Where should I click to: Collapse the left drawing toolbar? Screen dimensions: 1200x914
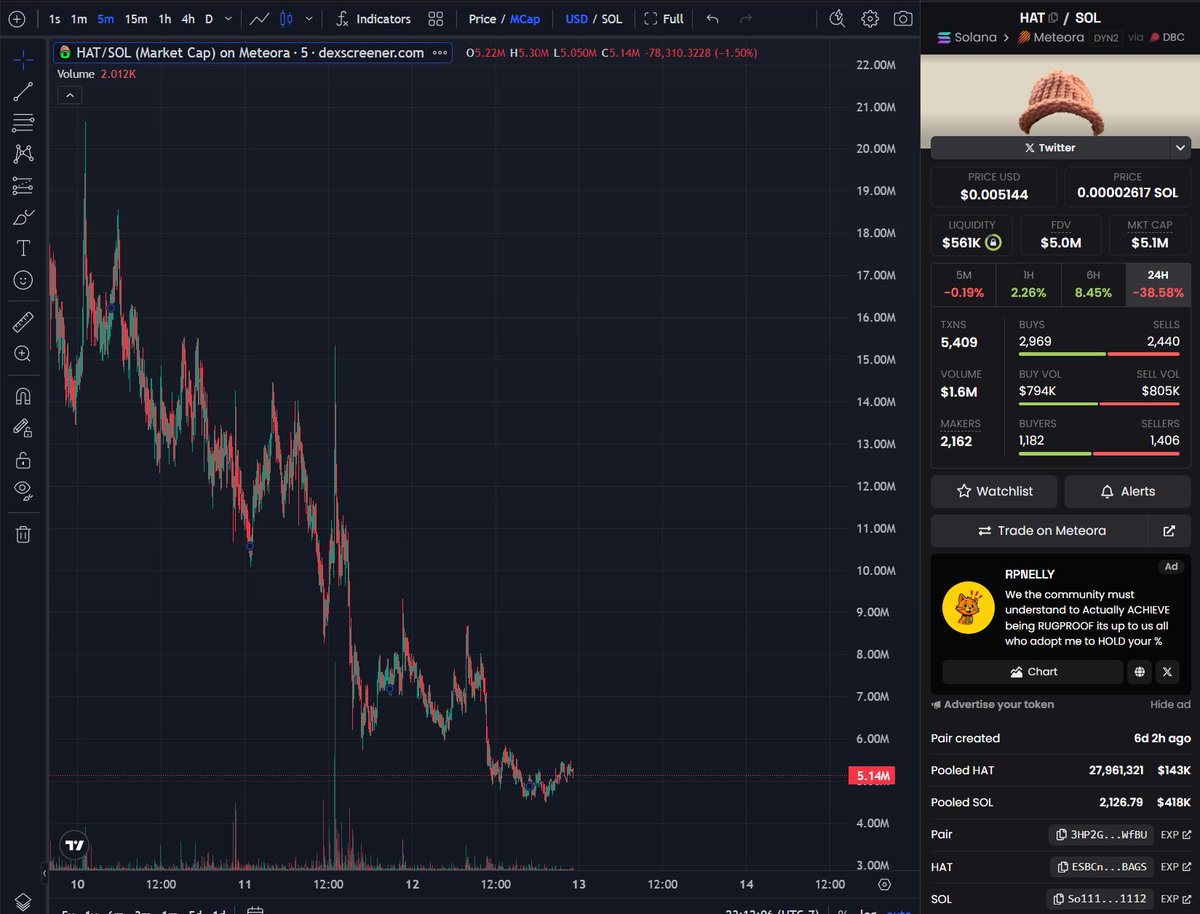[x=44, y=871]
